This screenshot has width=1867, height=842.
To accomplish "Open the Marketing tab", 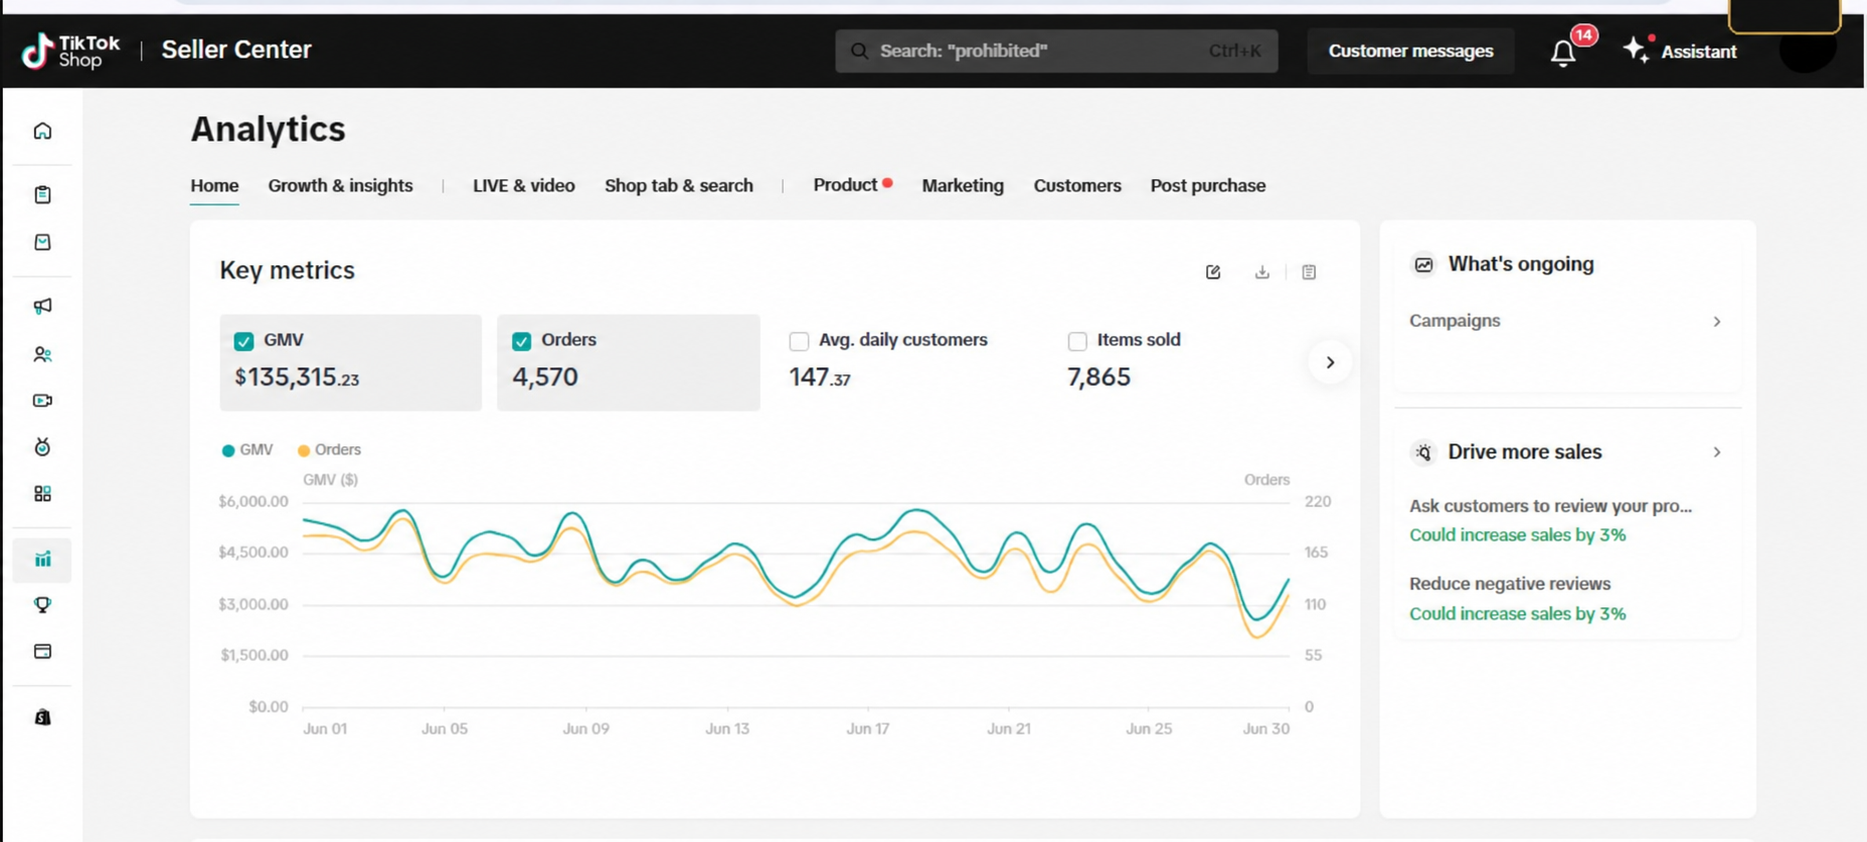I will (x=963, y=186).
